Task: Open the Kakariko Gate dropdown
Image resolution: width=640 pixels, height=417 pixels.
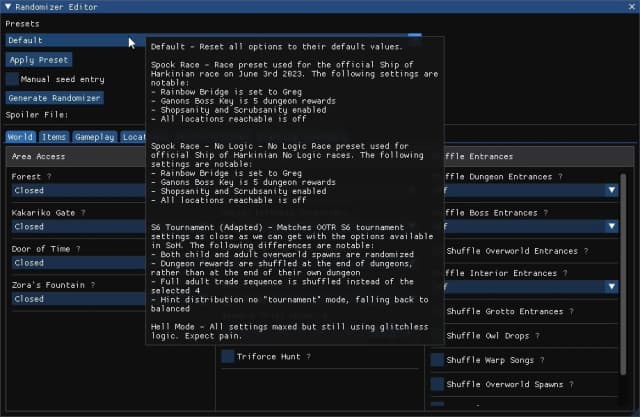Action: click(x=78, y=226)
